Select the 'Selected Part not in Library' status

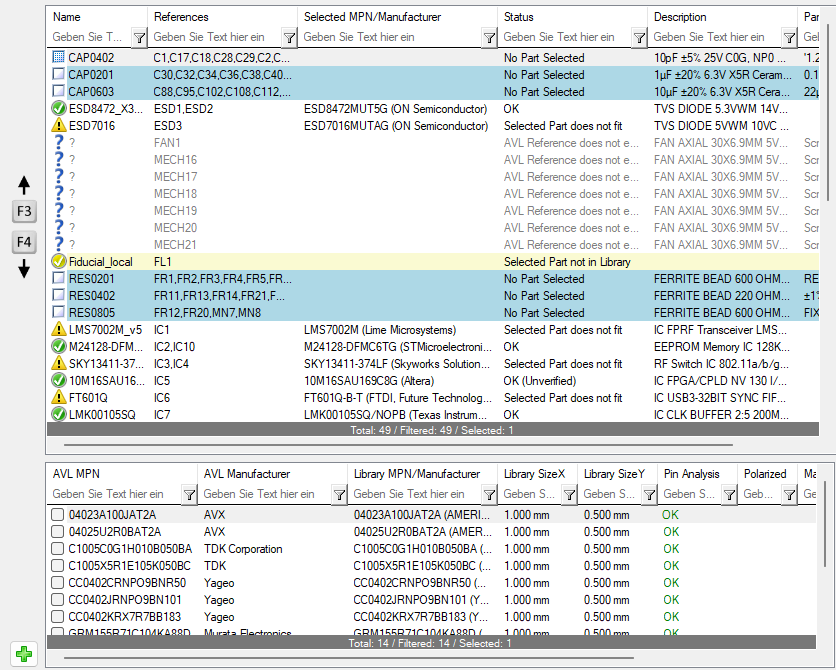click(567, 262)
